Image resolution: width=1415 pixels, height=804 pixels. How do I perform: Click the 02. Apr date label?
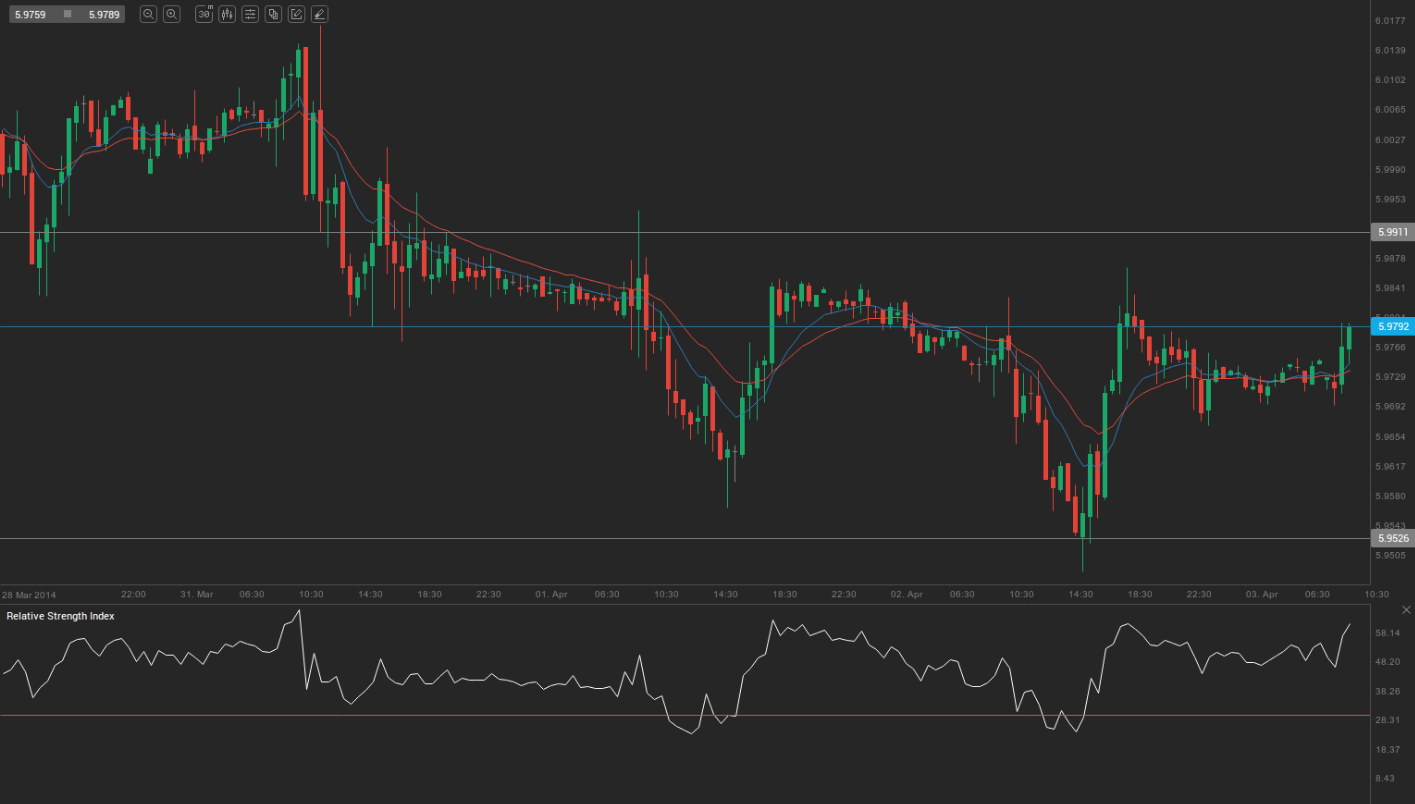(x=906, y=594)
